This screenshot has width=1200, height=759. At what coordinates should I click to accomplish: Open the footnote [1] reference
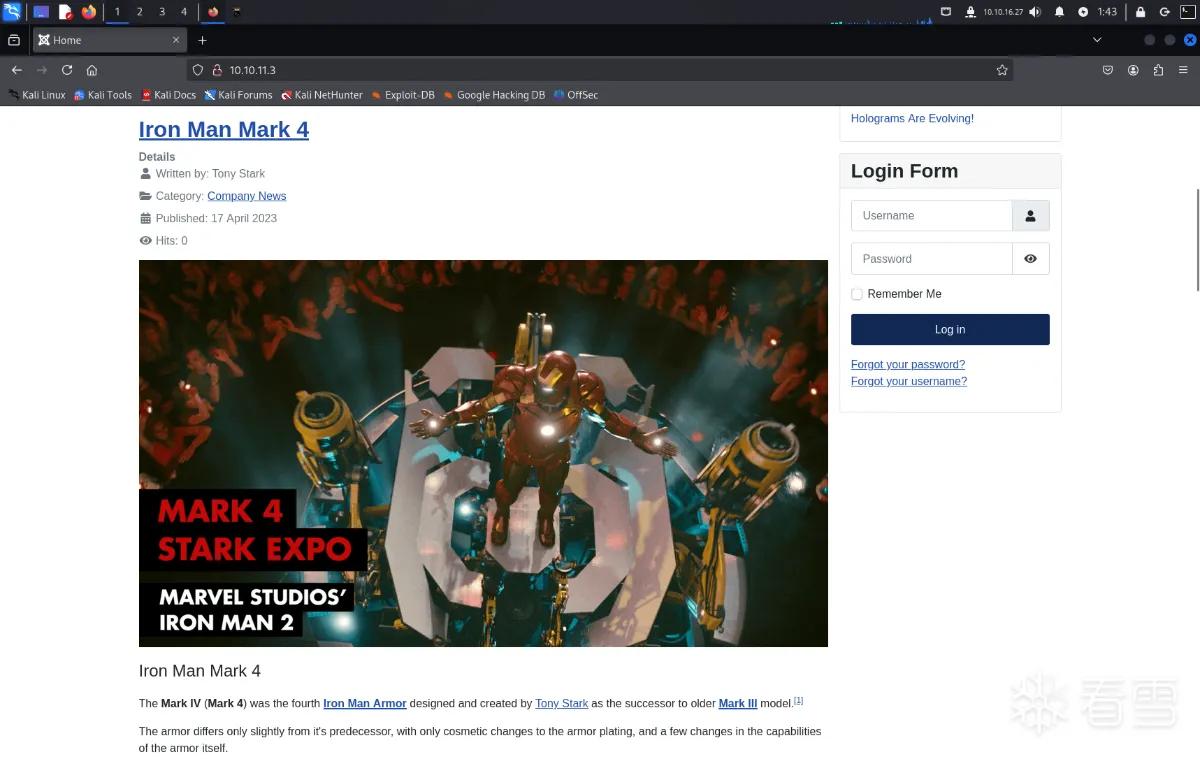click(x=798, y=700)
